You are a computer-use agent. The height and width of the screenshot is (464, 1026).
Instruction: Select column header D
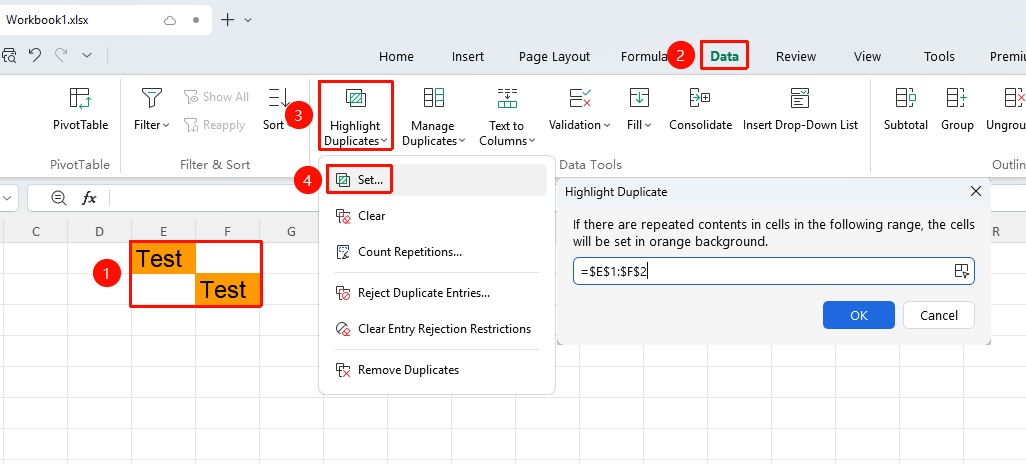99,231
